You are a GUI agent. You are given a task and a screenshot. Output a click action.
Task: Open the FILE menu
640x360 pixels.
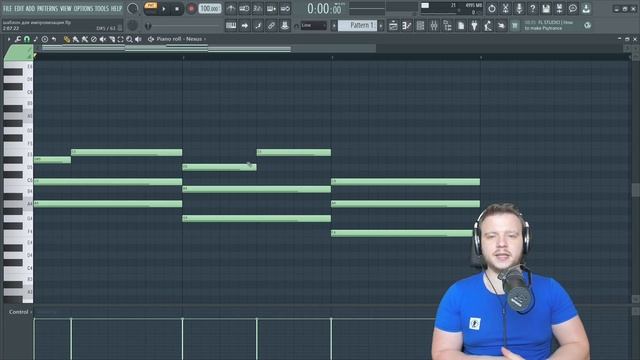click(x=7, y=8)
